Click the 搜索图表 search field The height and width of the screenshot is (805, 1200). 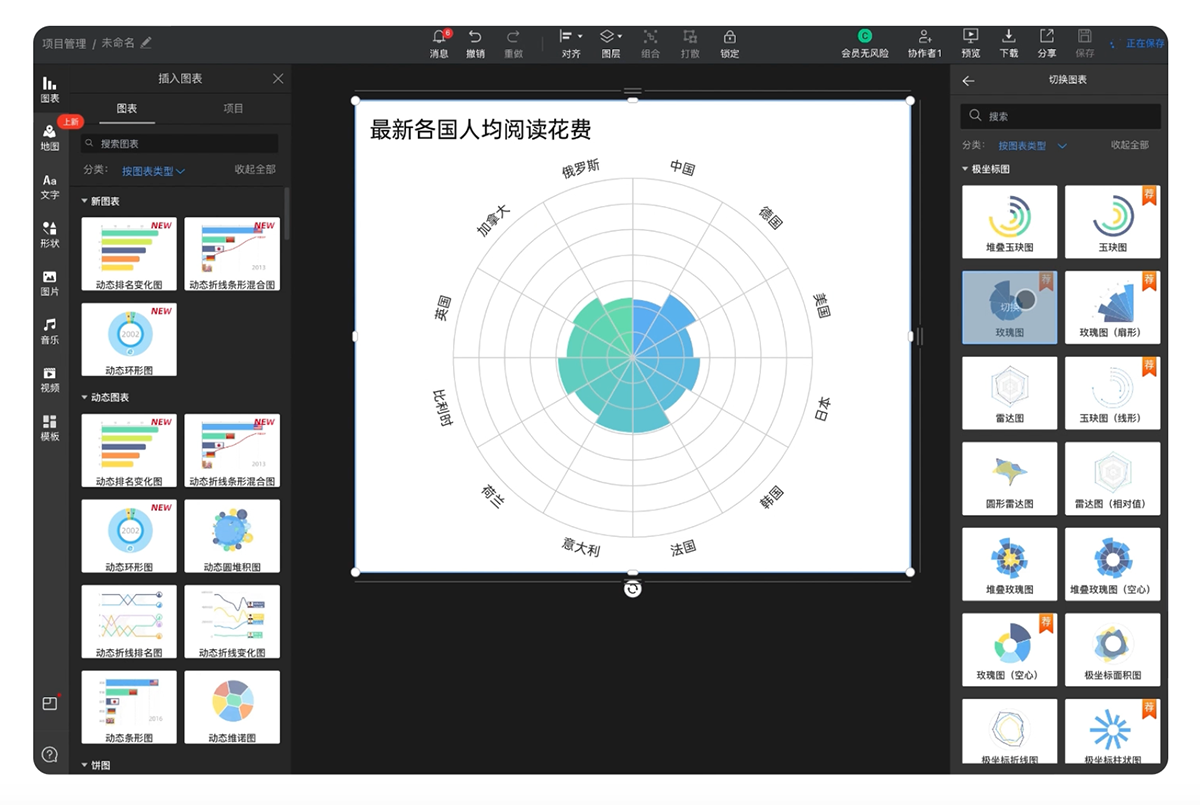coord(179,144)
